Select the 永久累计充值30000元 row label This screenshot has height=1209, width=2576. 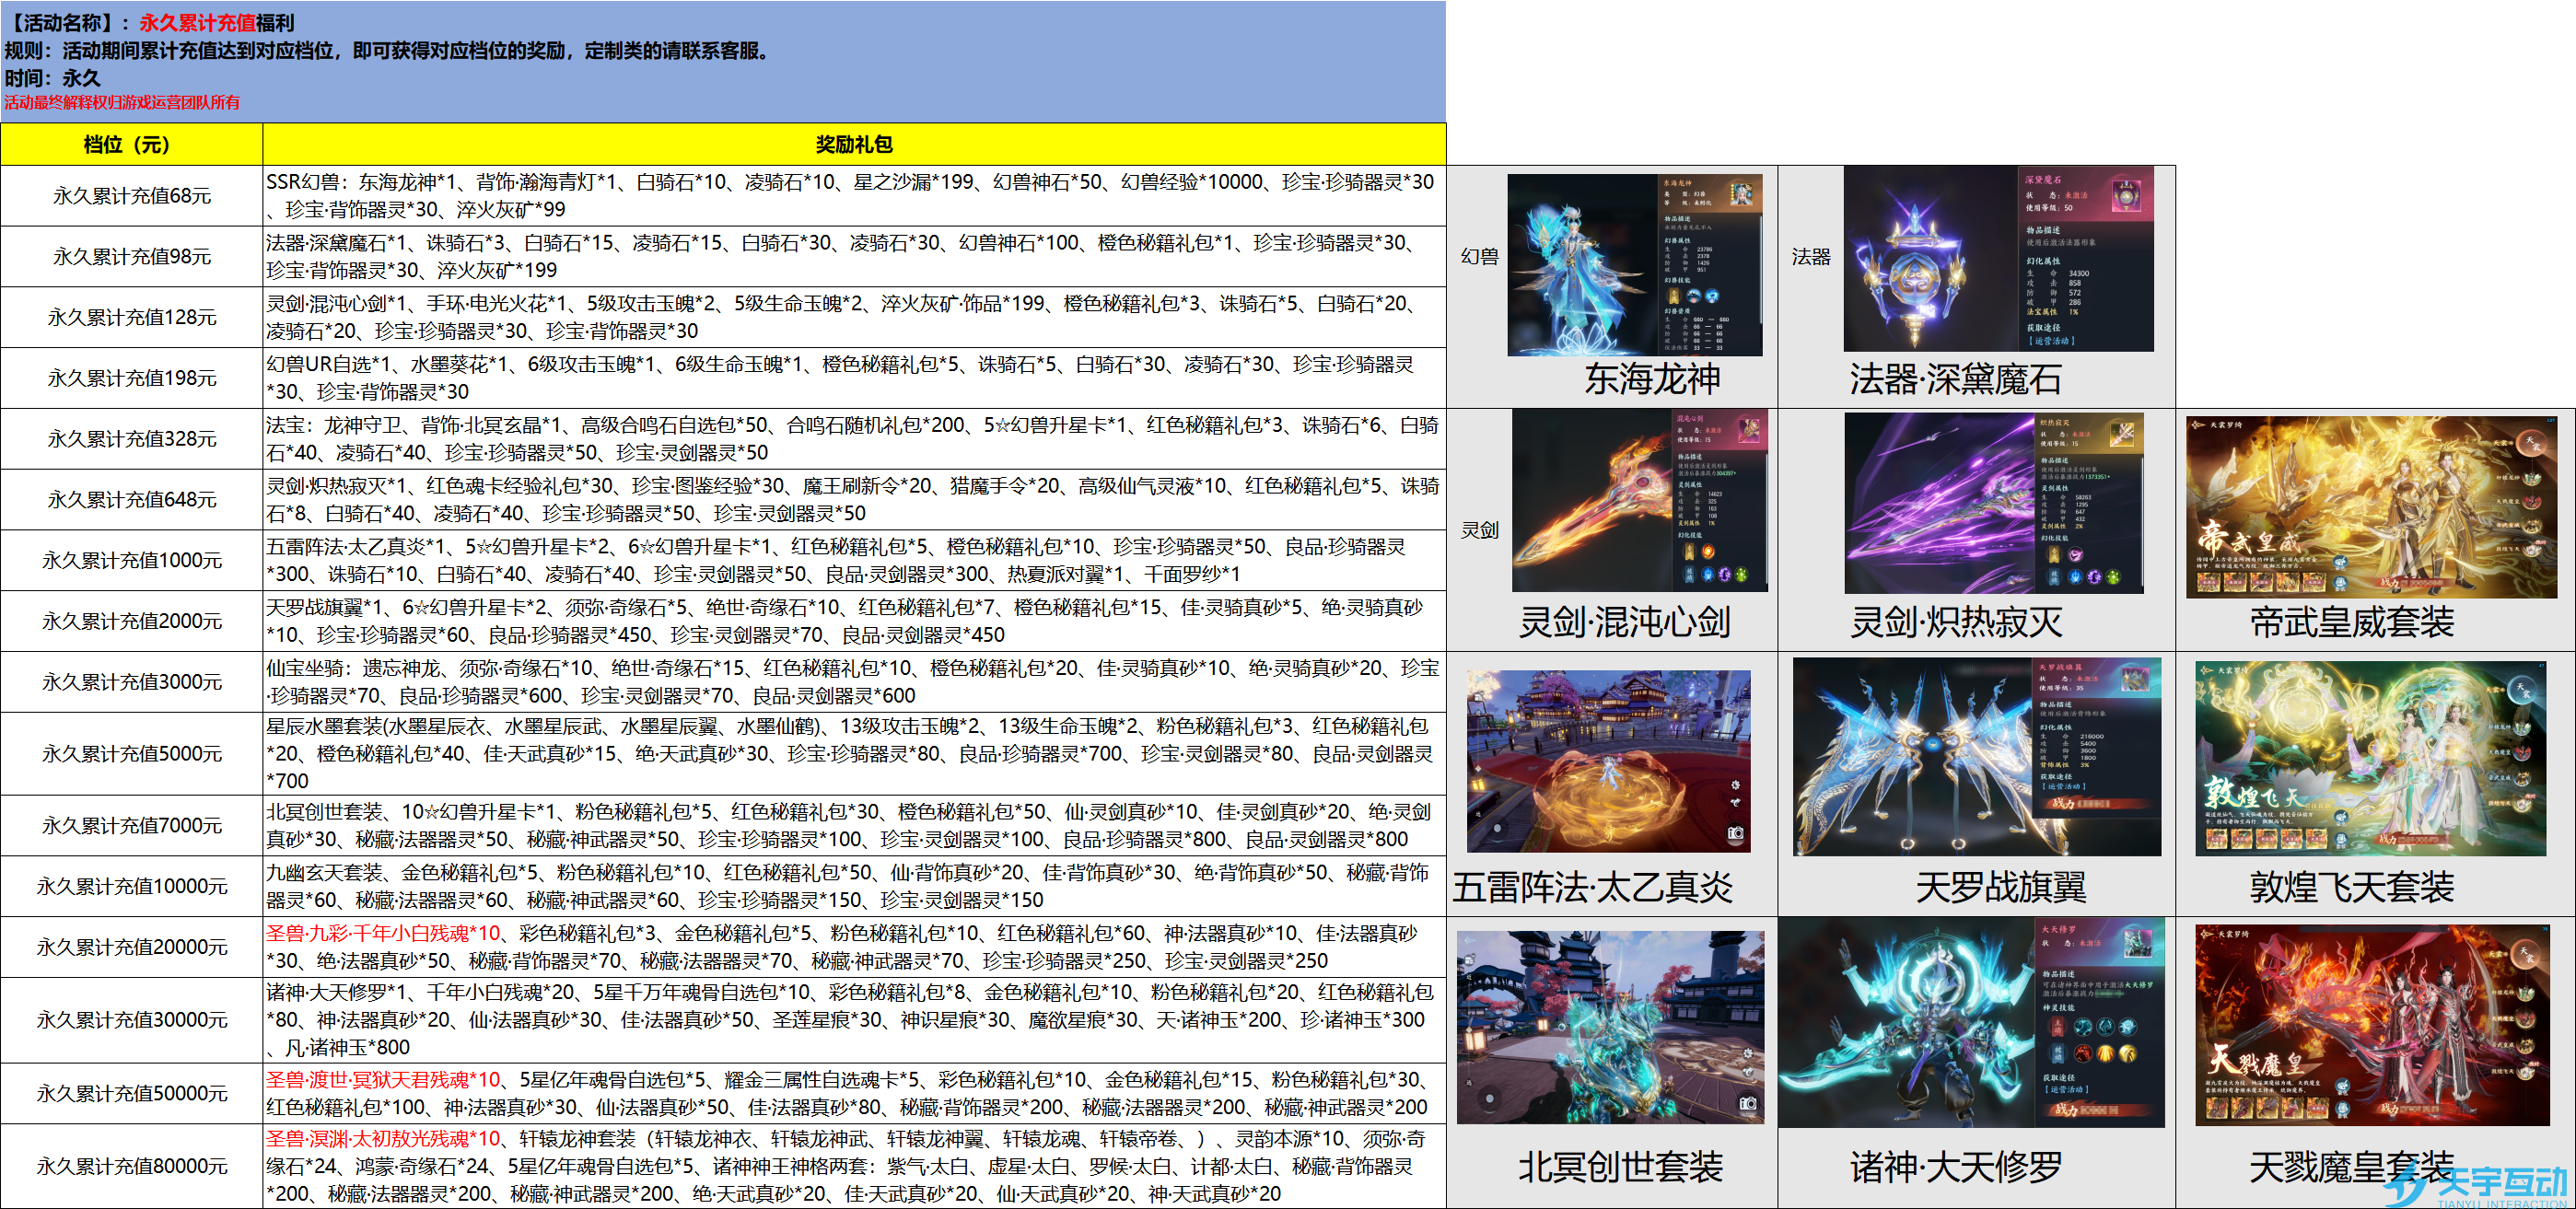click(x=131, y=1020)
